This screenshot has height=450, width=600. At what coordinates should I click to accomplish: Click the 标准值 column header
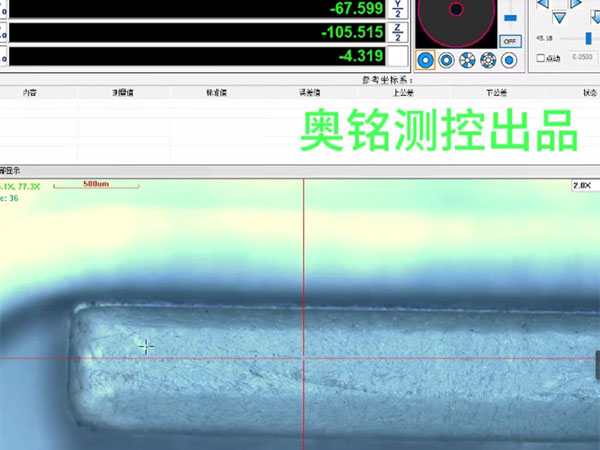(216, 93)
